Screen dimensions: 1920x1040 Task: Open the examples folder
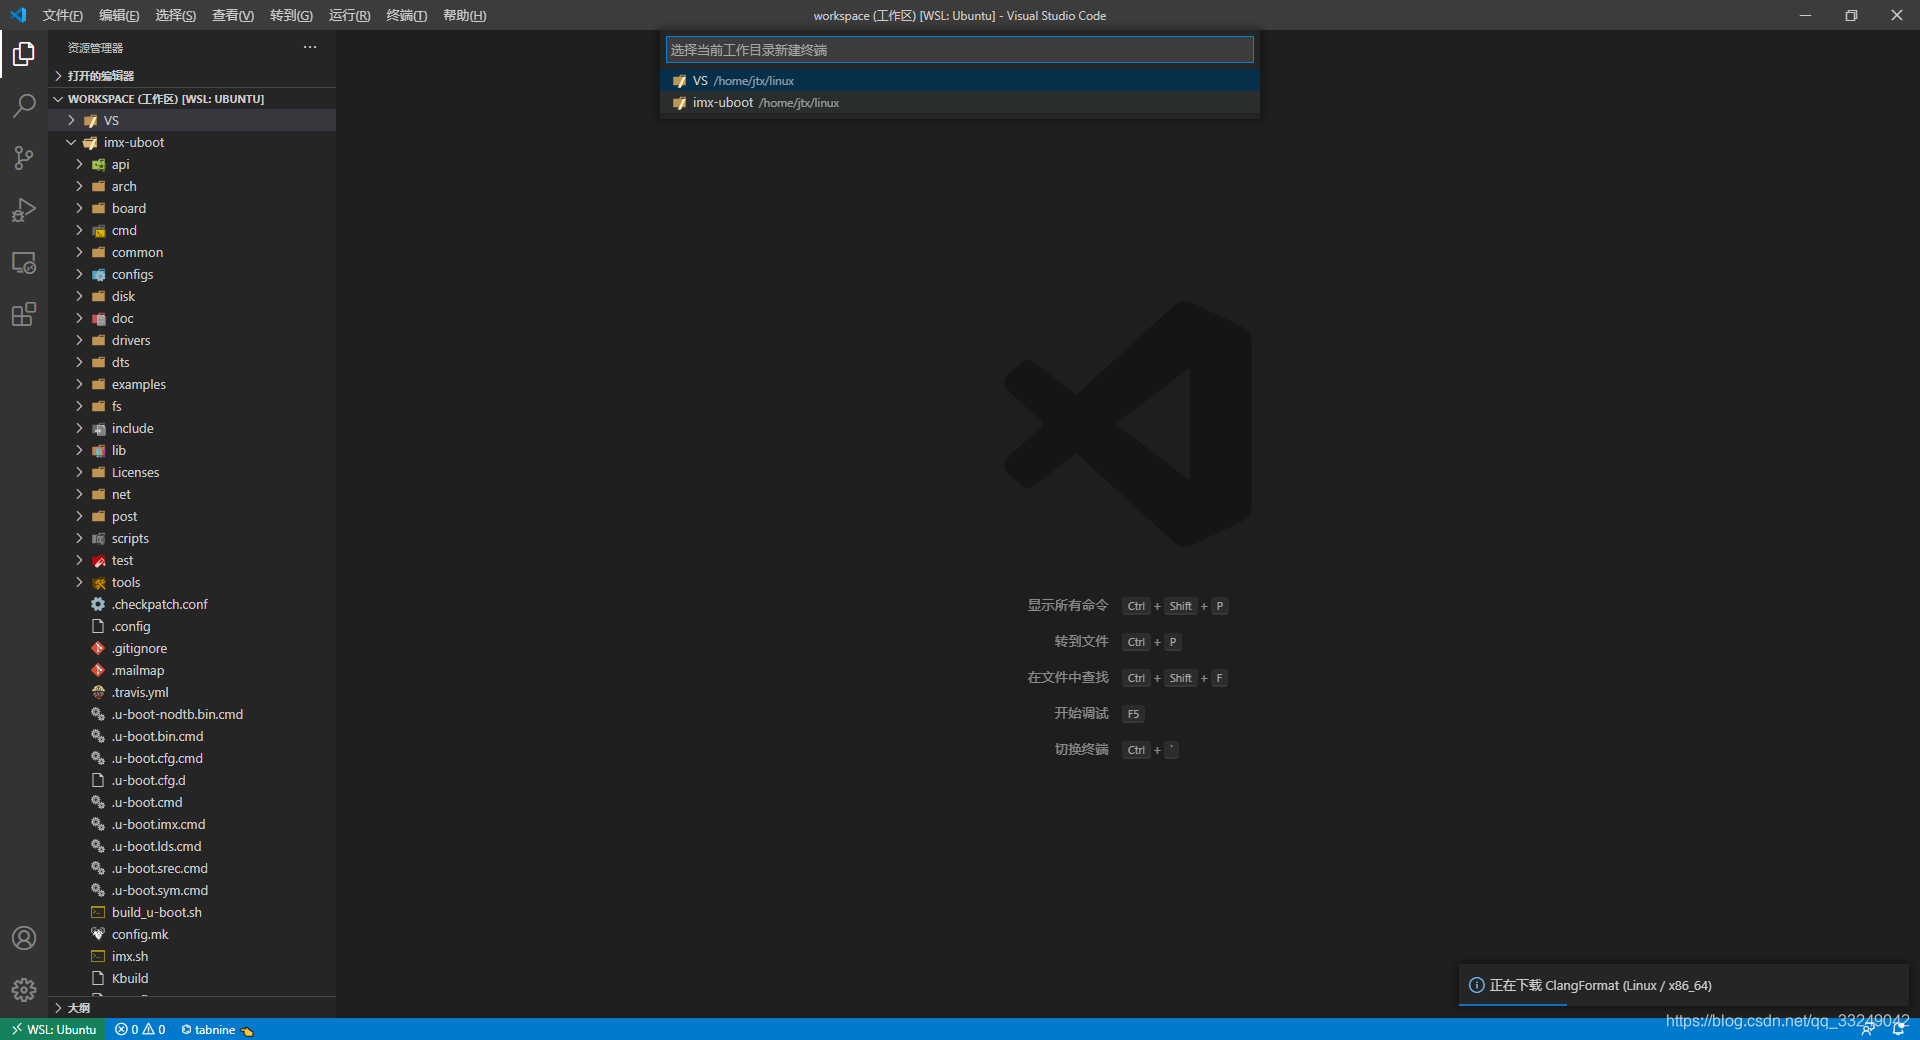point(192,384)
